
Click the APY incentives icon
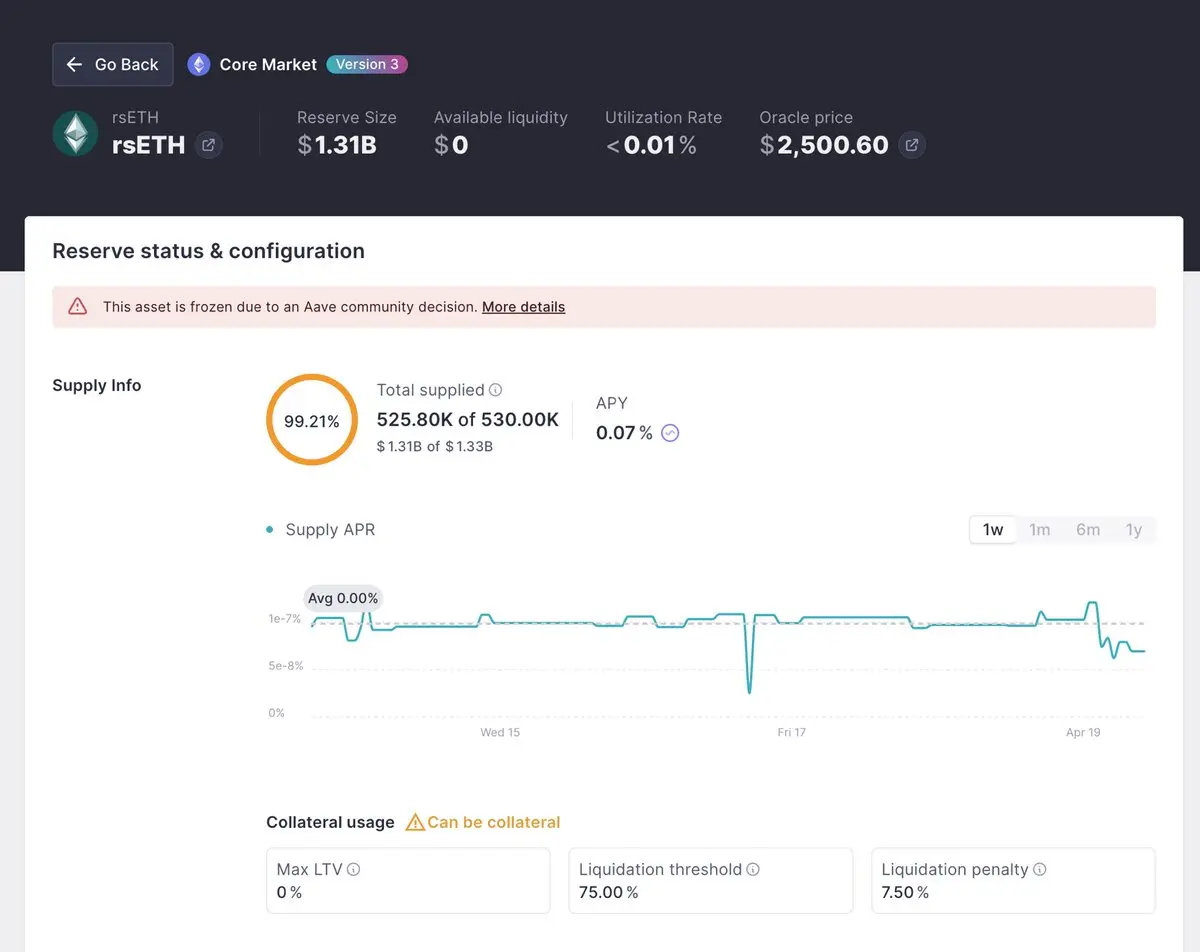(671, 433)
